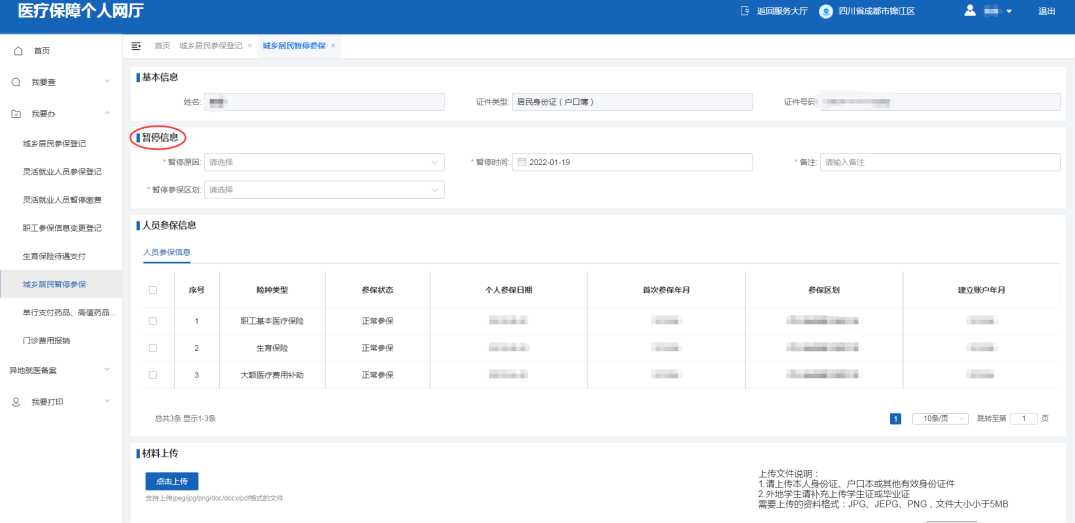The height and width of the screenshot is (523, 1075).
Task: Click the 个人参保日期 column header
Action: (x=509, y=290)
